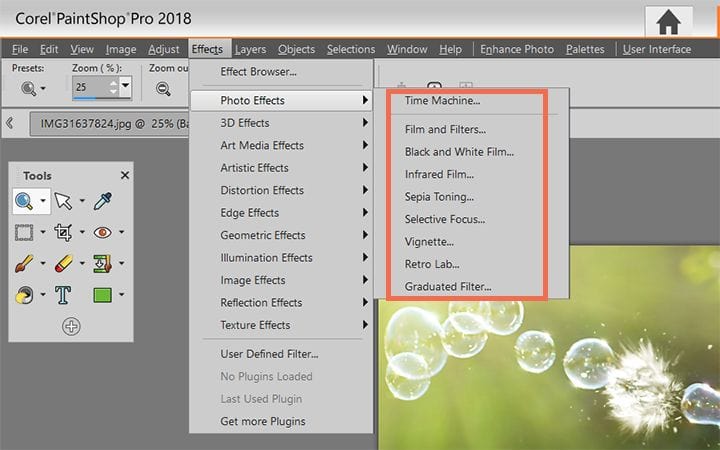Select the Paint Brush tool
Screen dimensions: 720x450
[24, 264]
